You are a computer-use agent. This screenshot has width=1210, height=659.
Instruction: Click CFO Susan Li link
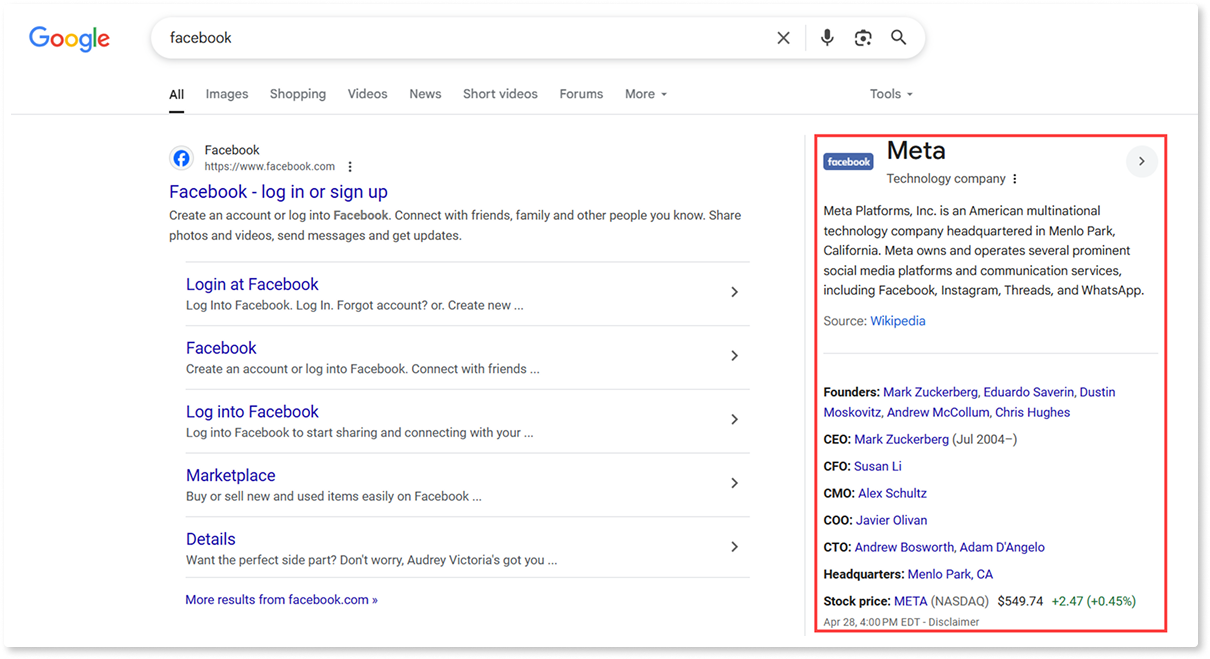[x=880, y=466]
